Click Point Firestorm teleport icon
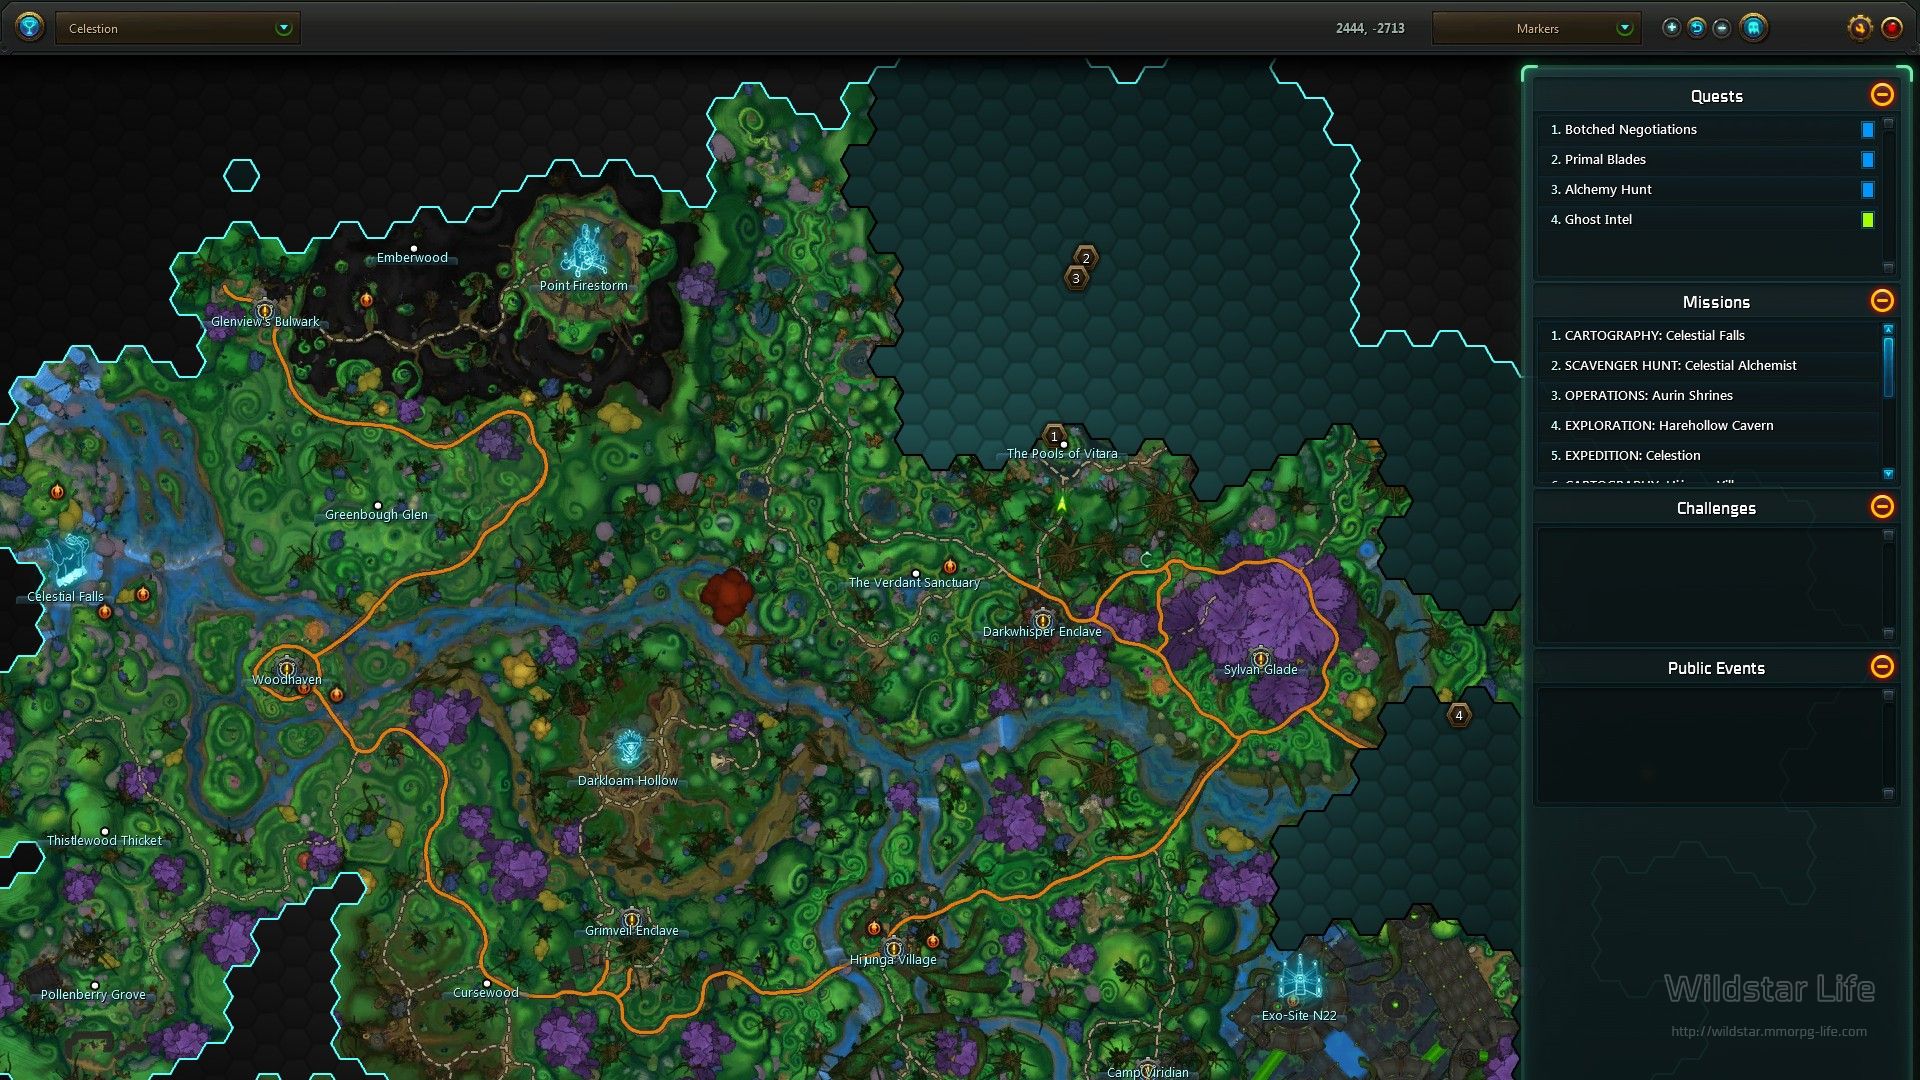Viewport: 1920px width, 1080px height. [x=584, y=250]
